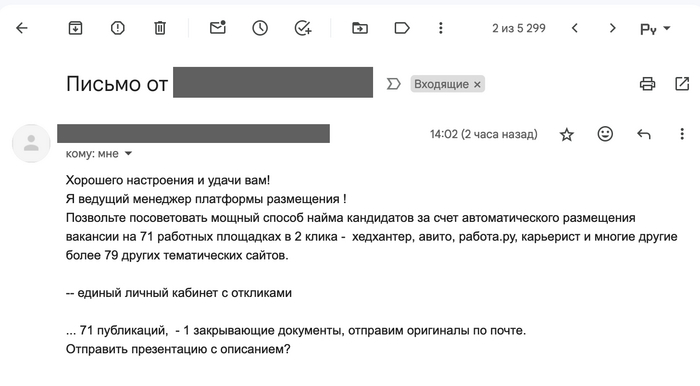The image size is (700, 386).
Task: Expand recipient details next to кому: мне
Action: (x=128, y=154)
